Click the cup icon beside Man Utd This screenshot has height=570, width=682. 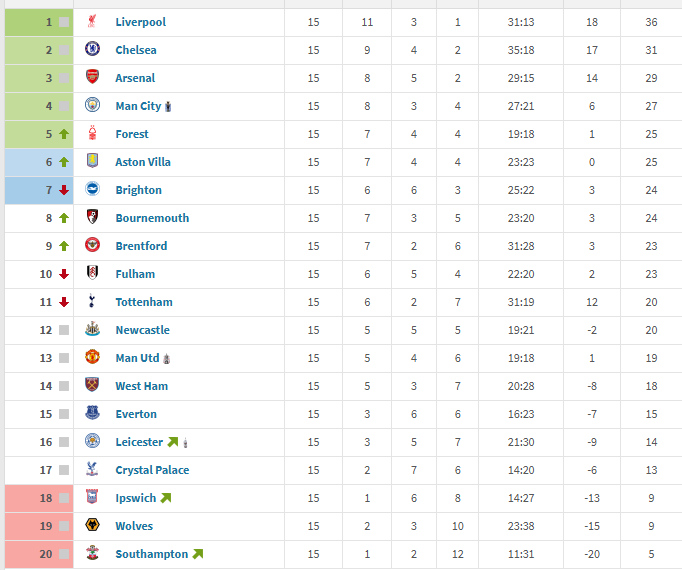[x=167, y=359]
